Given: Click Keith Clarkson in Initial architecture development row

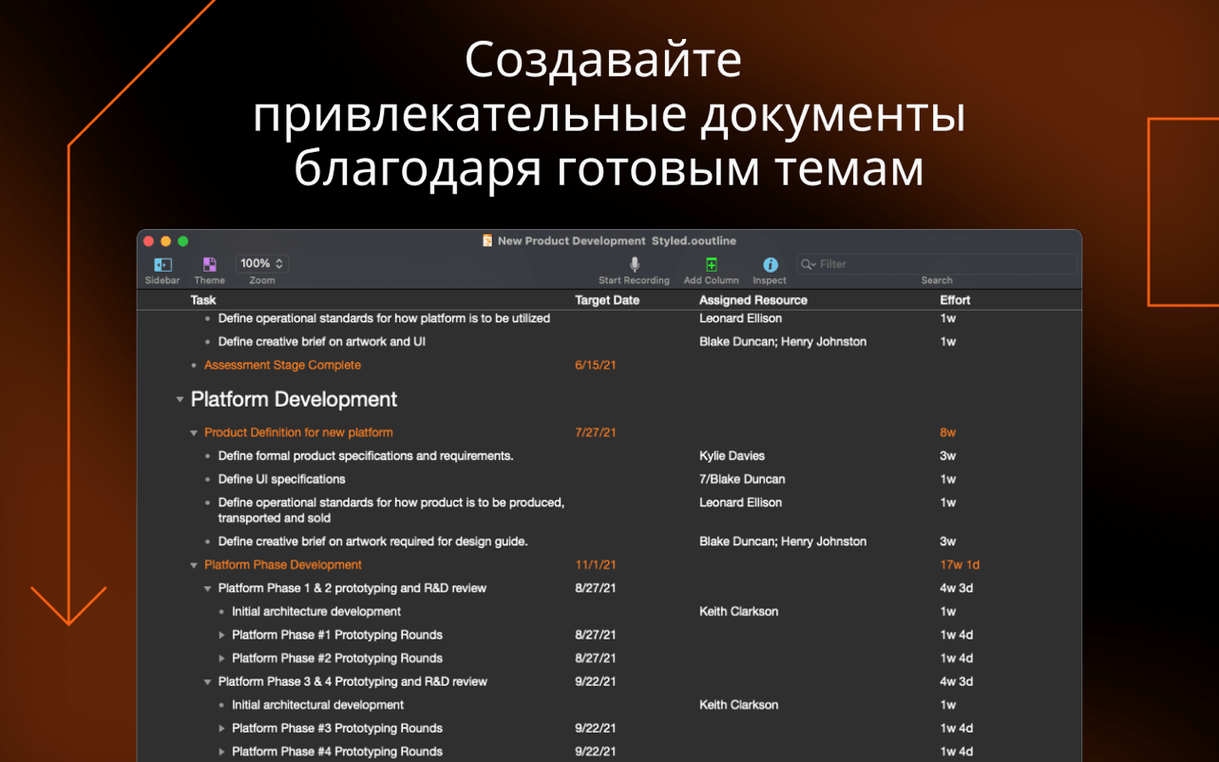Looking at the screenshot, I should [738, 611].
